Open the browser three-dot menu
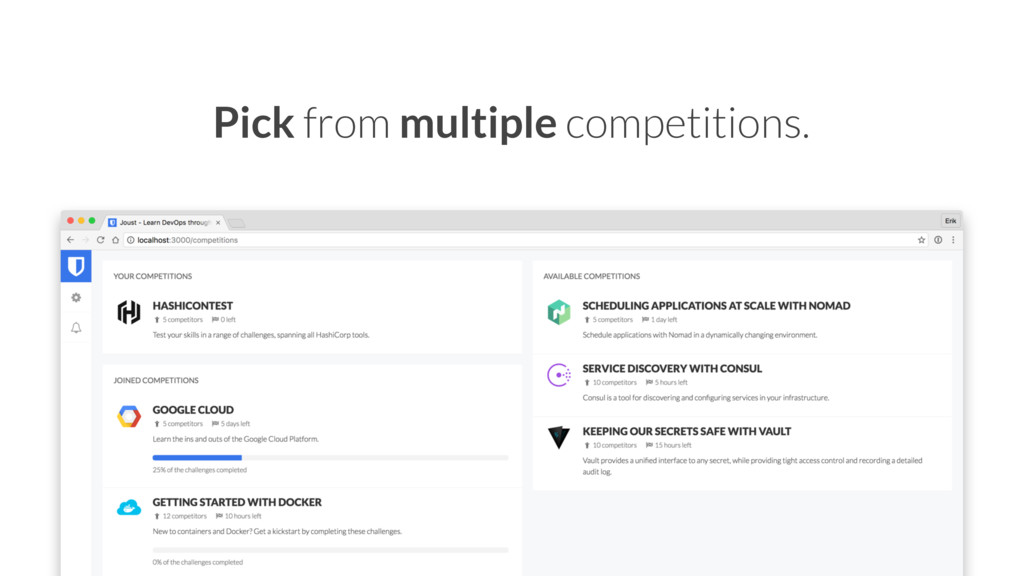The height and width of the screenshot is (576, 1024). pyautogui.click(x=953, y=240)
